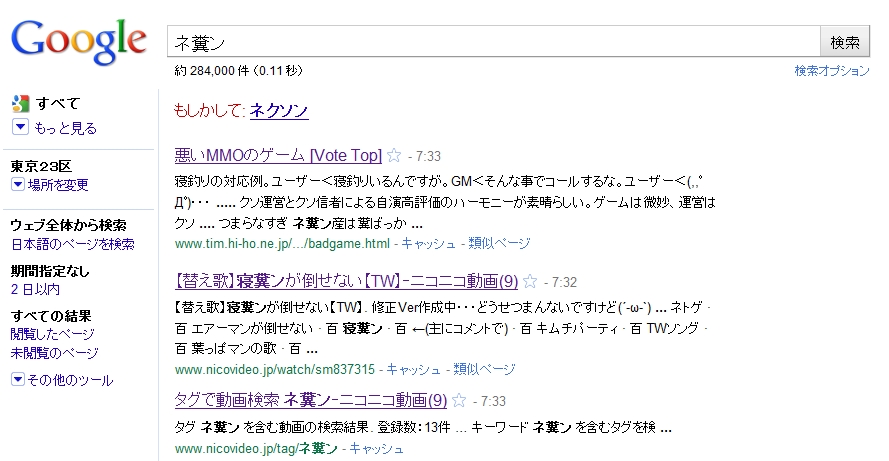Screen dimensions: 889x461
Task: Click the 場所を変更 link
Action: pyautogui.click(x=58, y=185)
